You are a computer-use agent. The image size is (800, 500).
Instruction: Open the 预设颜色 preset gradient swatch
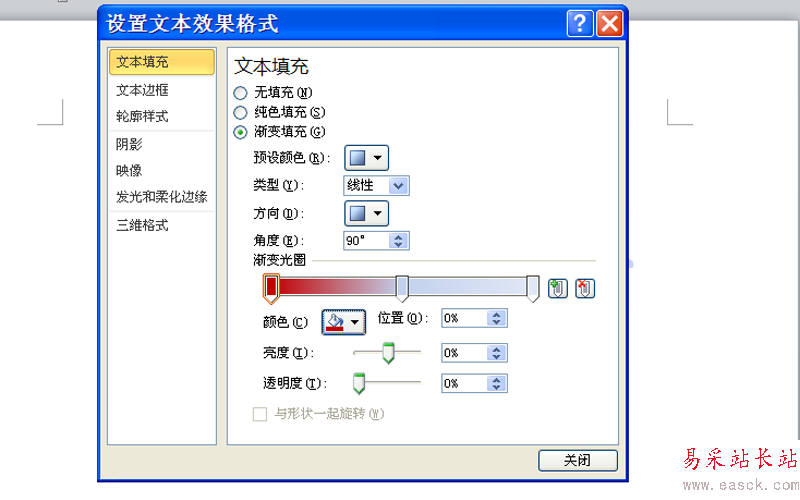click(x=366, y=158)
